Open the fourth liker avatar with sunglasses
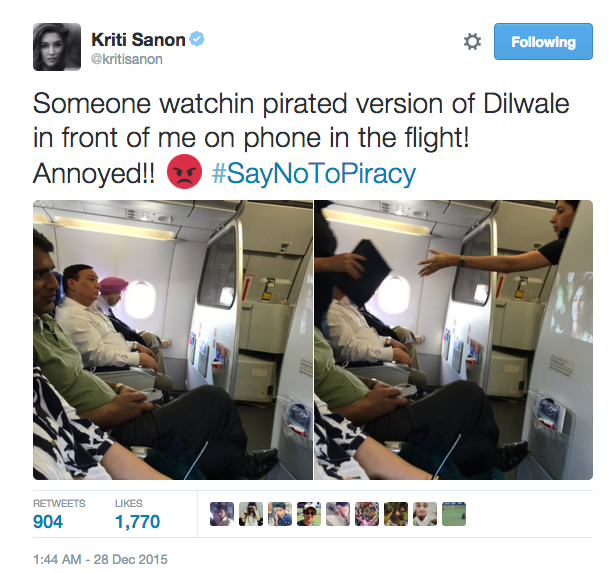 [309, 514]
